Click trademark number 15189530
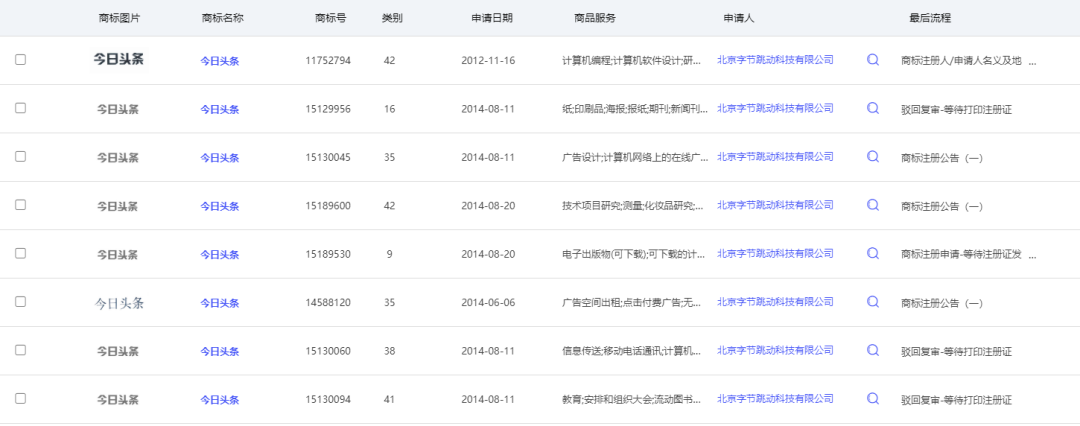 [x=328, y=254]
